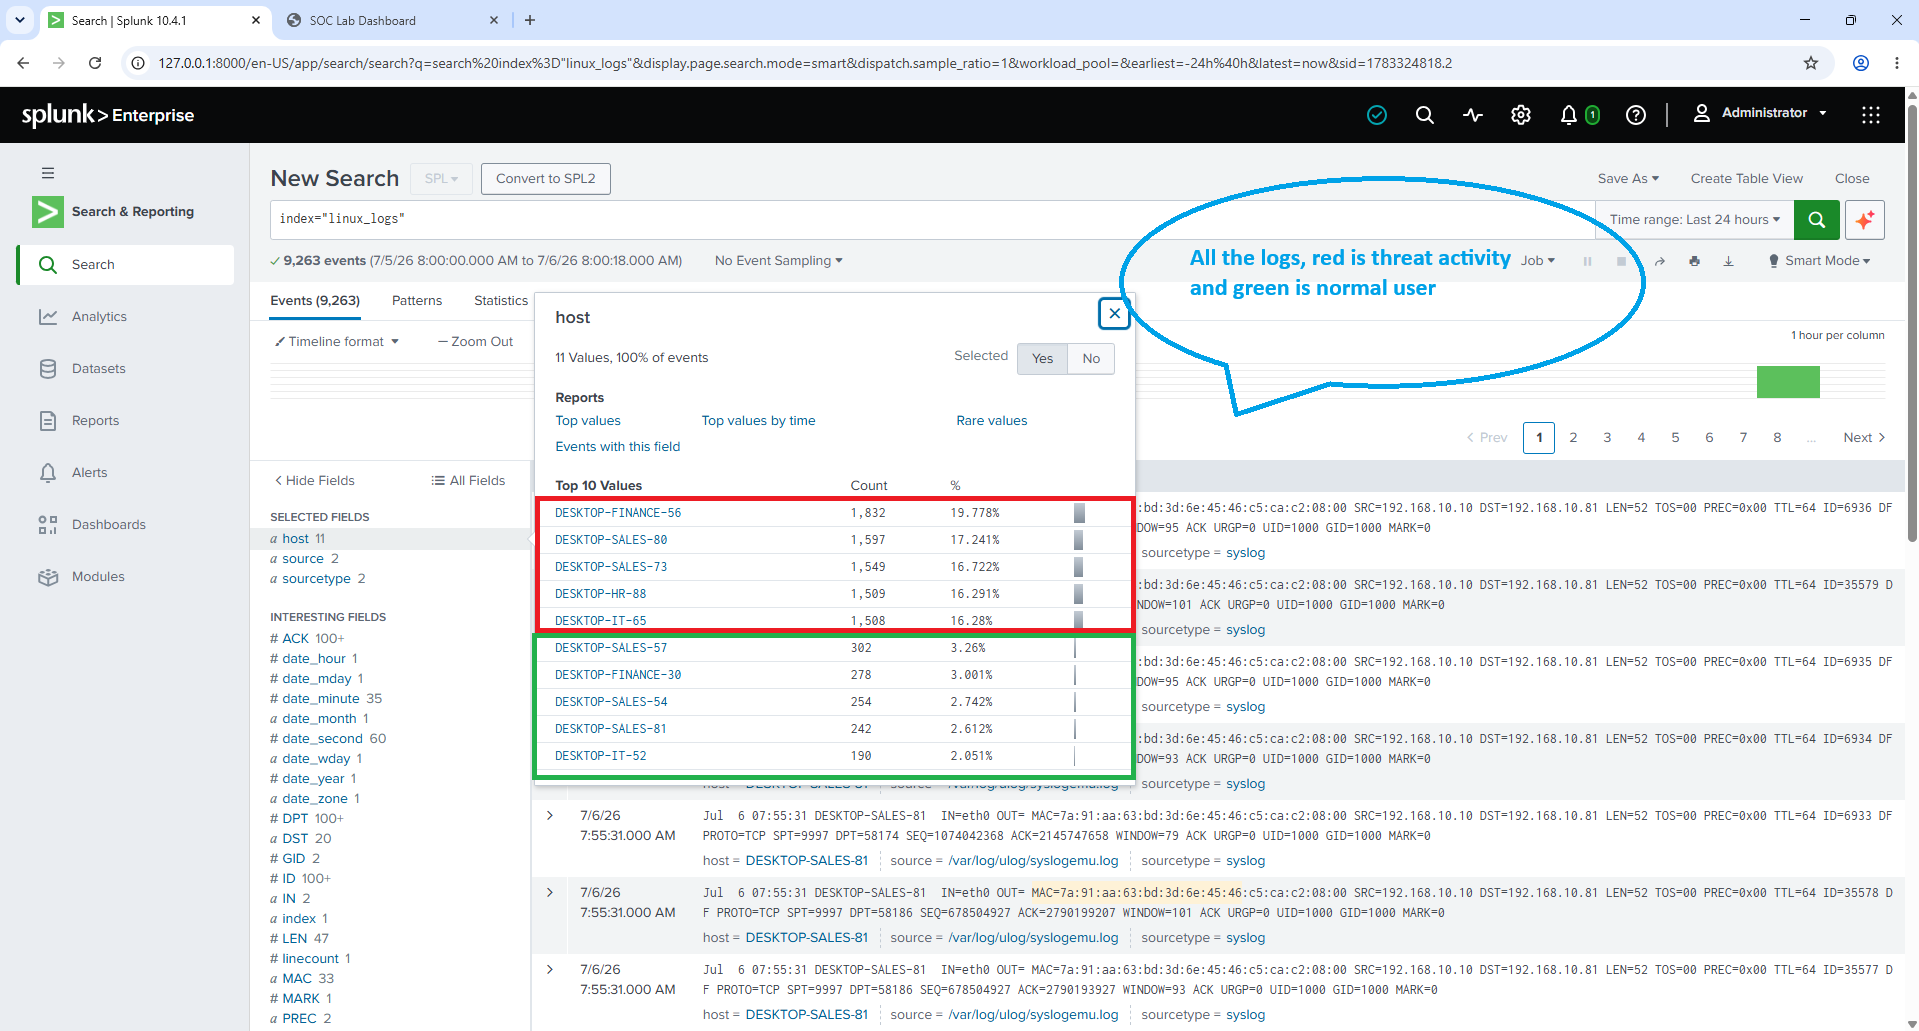Viewport: 1919px width, 1031px height.
Task: Open the Job dropdown menu
Action: [1538, 261]
